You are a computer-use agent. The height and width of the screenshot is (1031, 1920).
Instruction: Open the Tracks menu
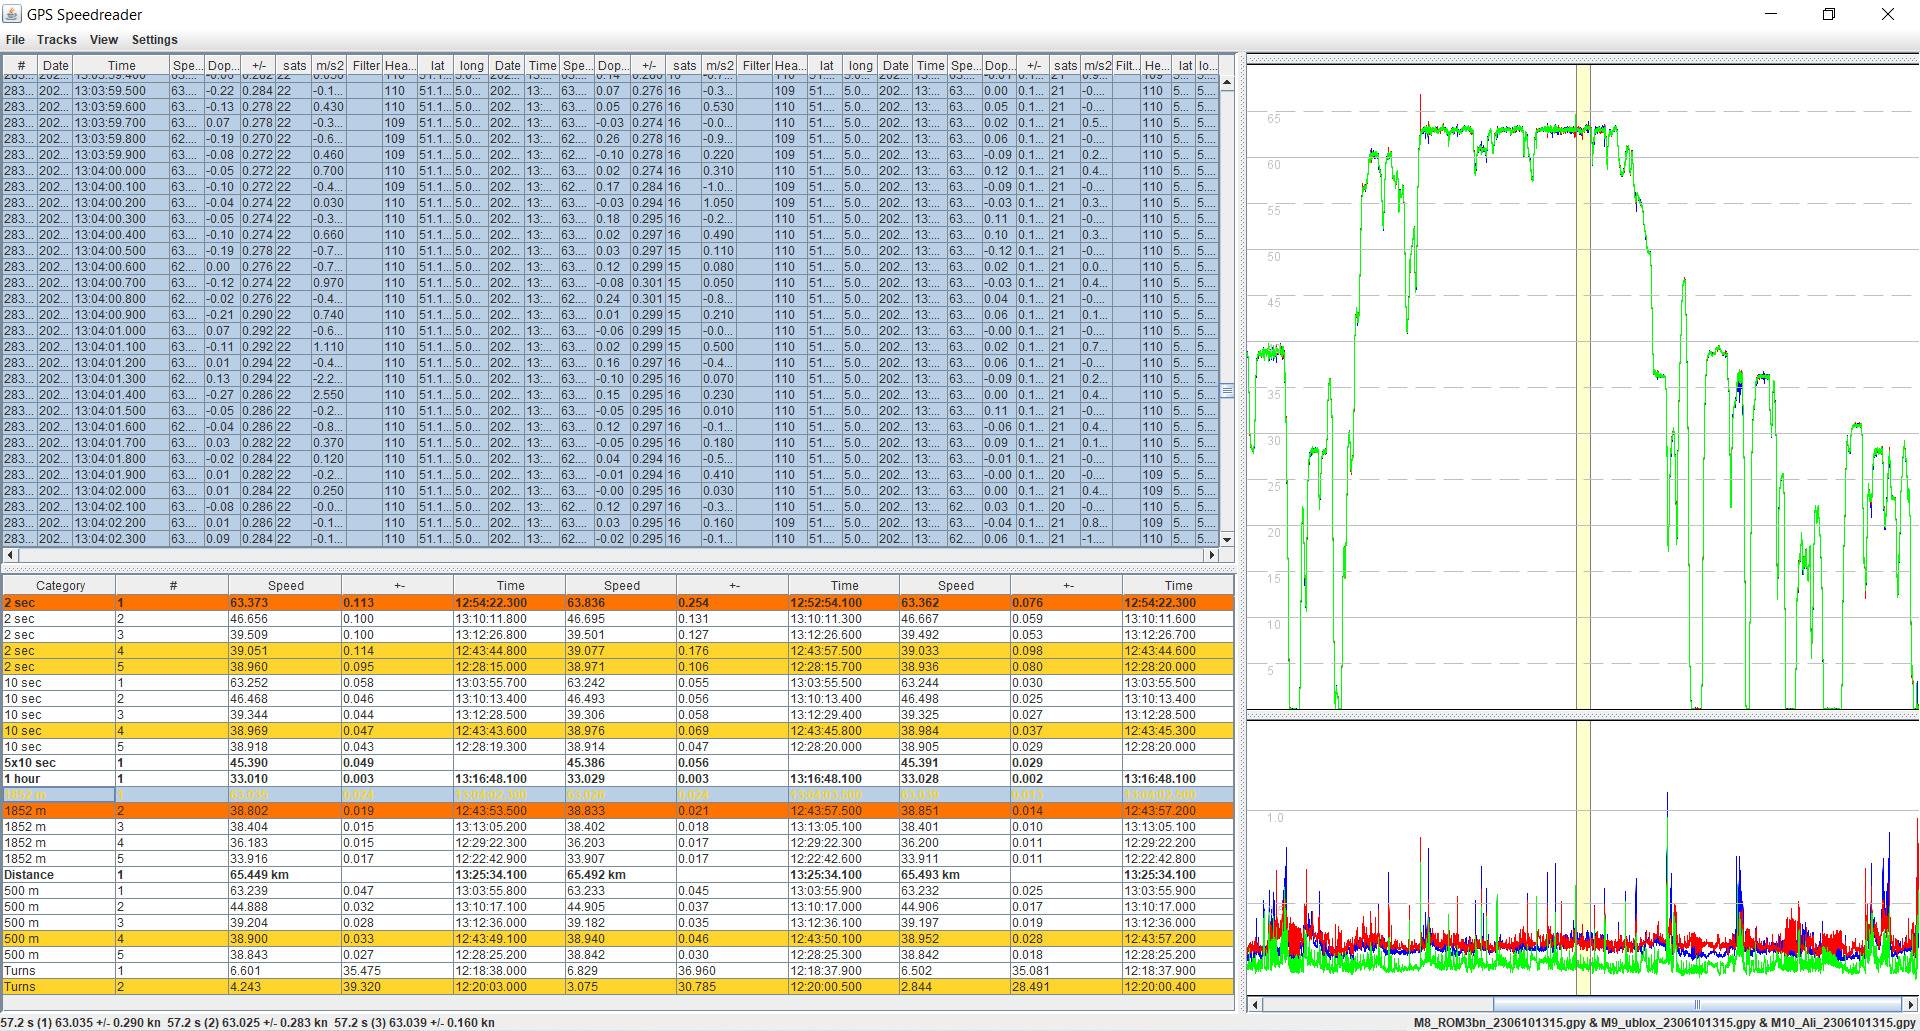click(x=56, y=40)
